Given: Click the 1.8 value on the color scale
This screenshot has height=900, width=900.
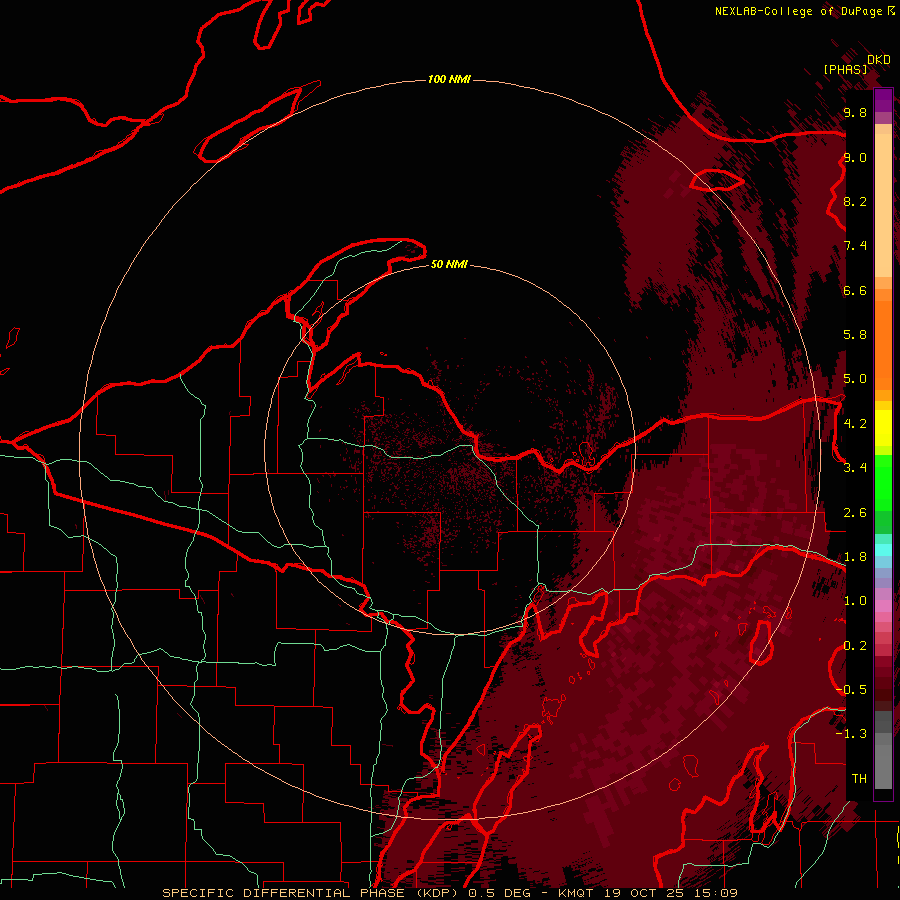Looking at the screenshot, I should click(855, 557).
